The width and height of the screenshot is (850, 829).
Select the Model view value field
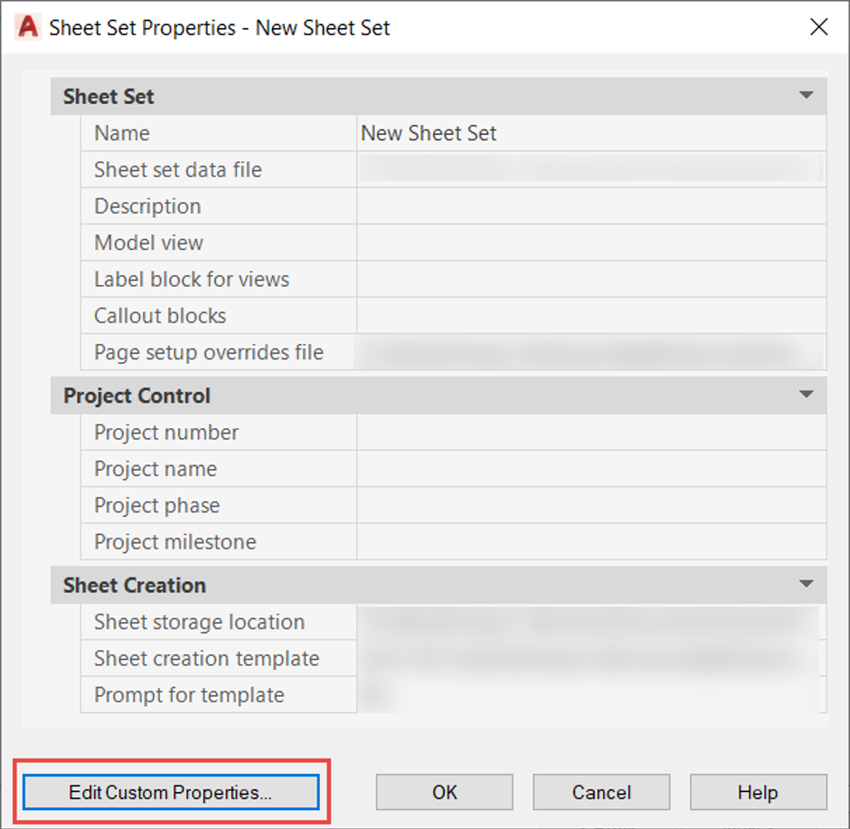click(590, 243)
